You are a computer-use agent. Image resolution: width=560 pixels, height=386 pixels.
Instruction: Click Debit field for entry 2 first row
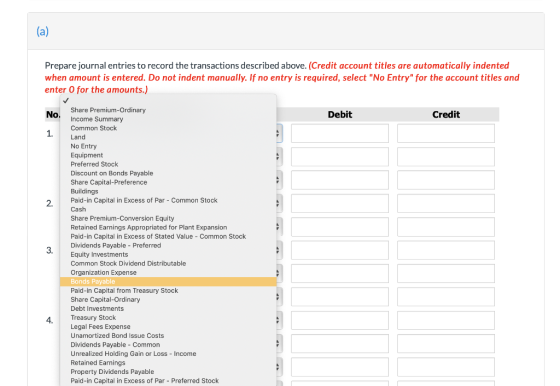(x=340, y=204)
